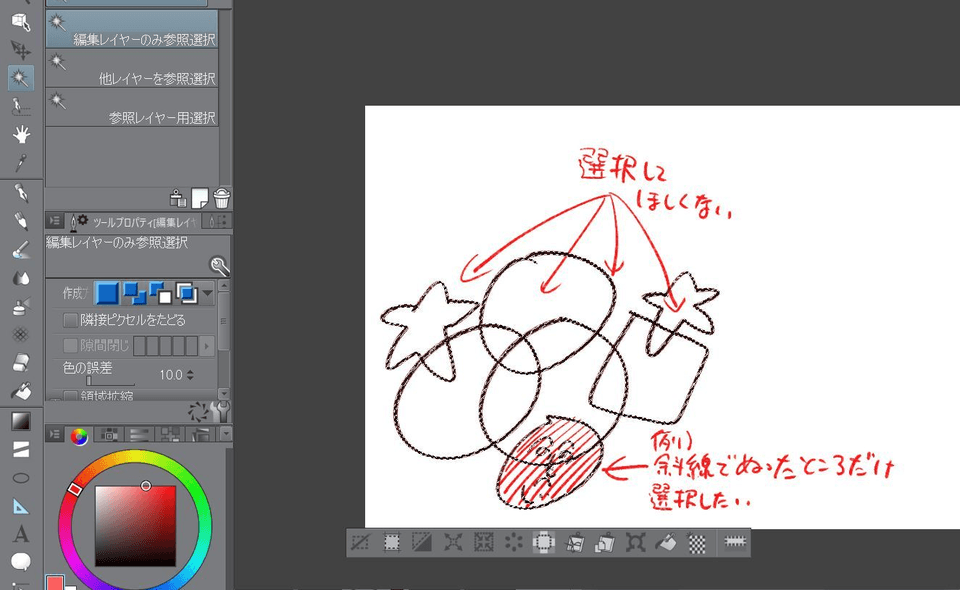The height and width of the screenshot is (590, 960).
Task: Pick a shade in saturation square
Action: click(x=135, y=526)
